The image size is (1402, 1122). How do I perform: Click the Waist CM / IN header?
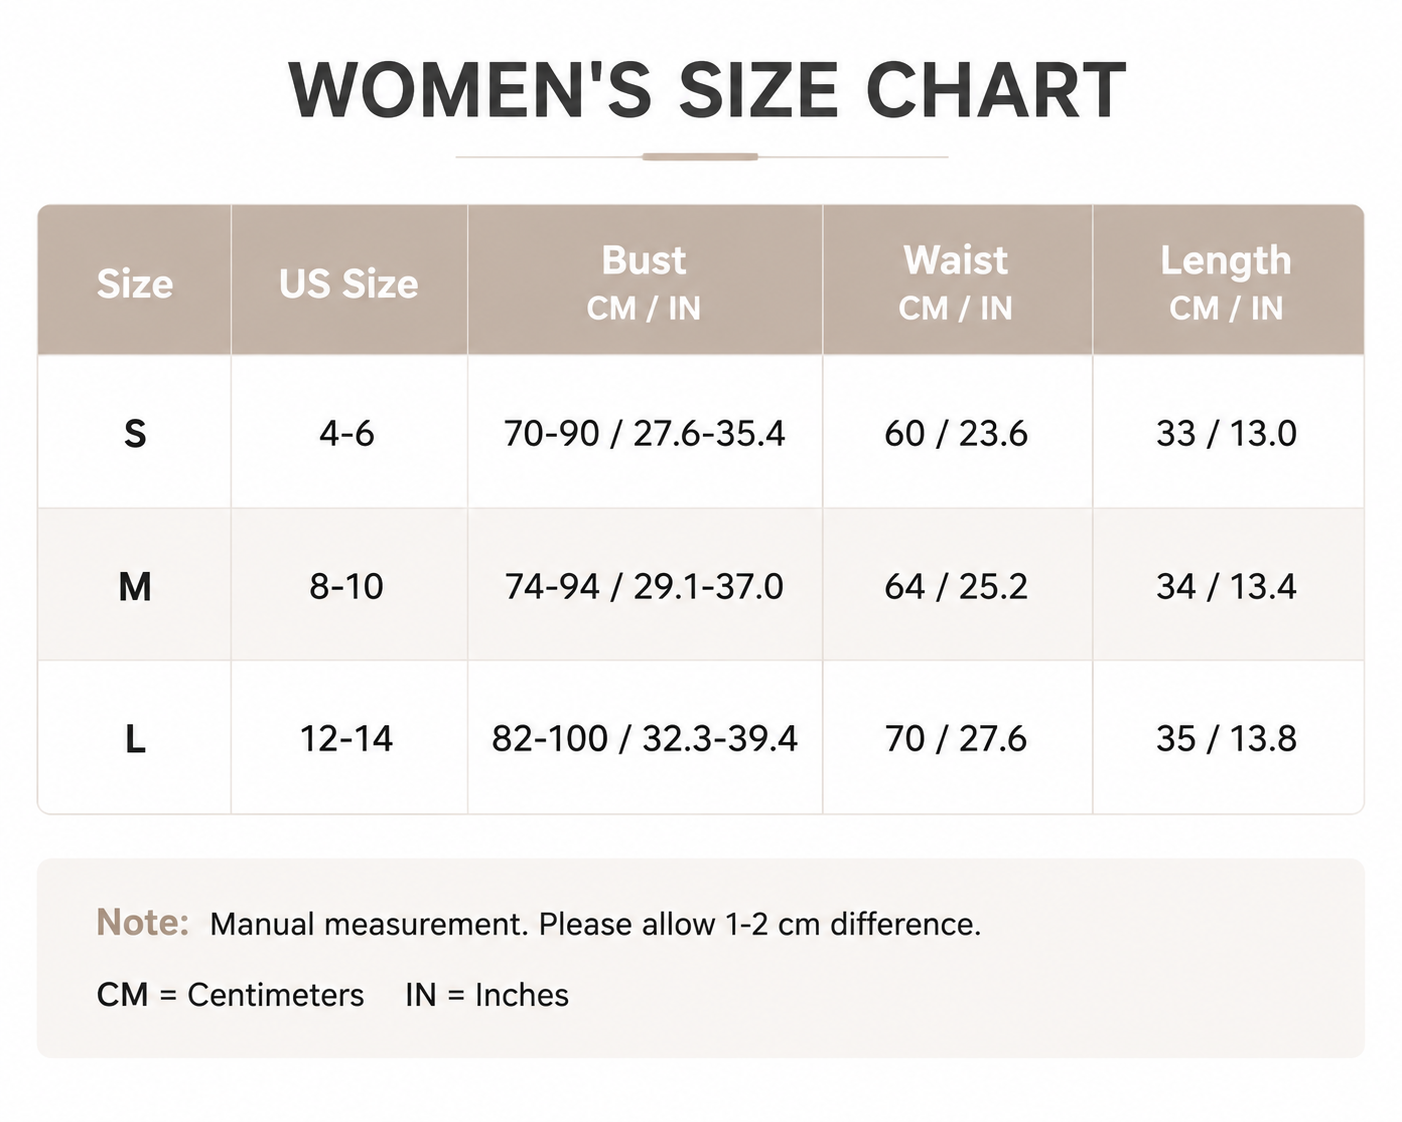[x=956, y=283]
